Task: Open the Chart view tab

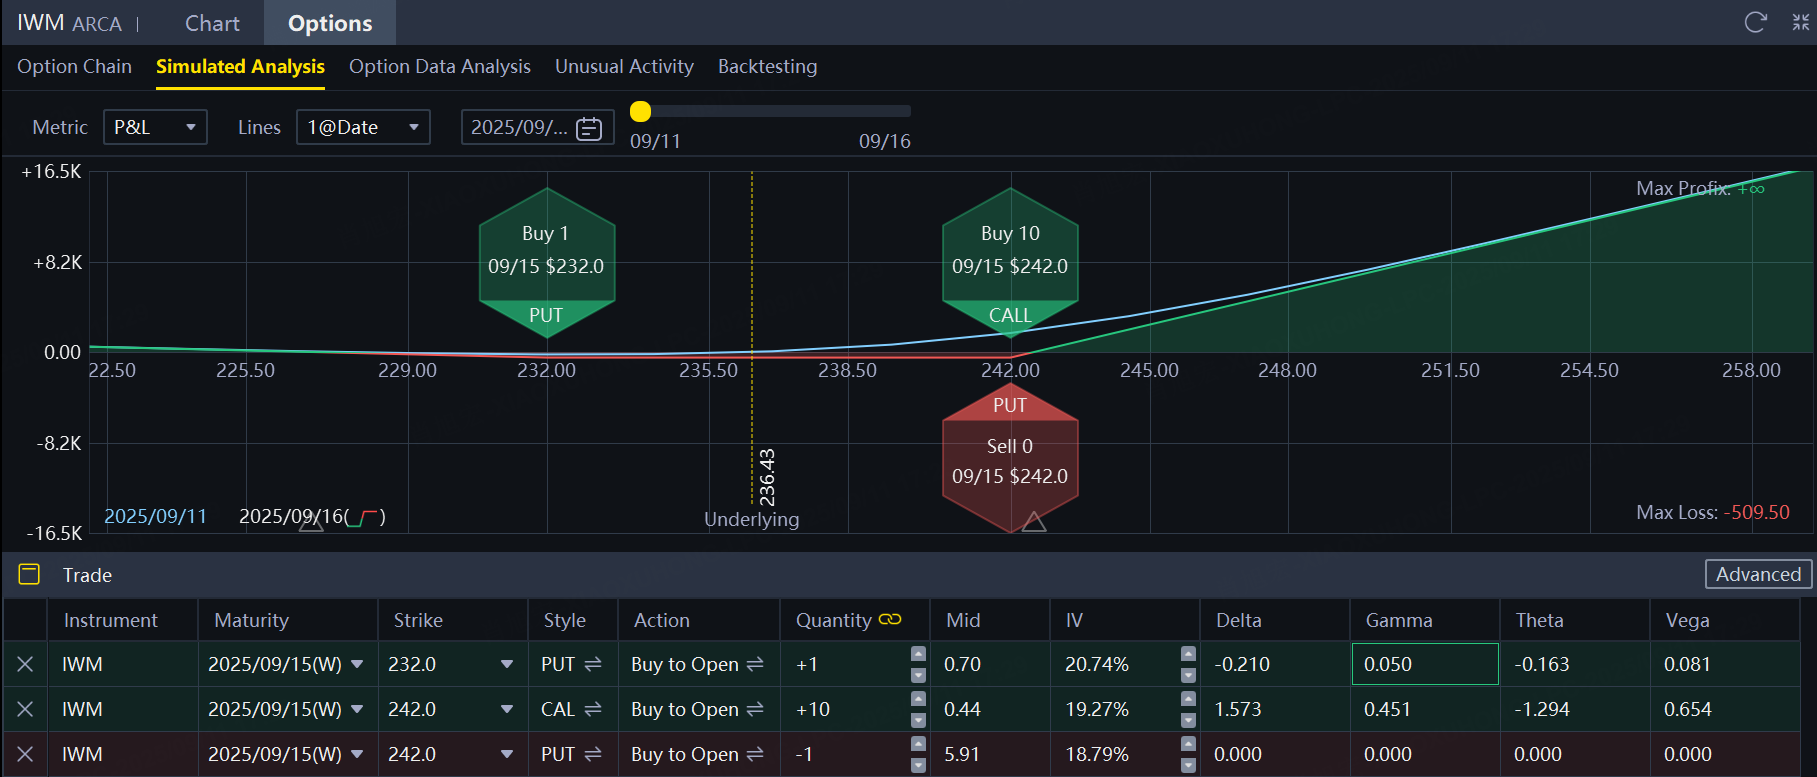Action: point(212,23)
